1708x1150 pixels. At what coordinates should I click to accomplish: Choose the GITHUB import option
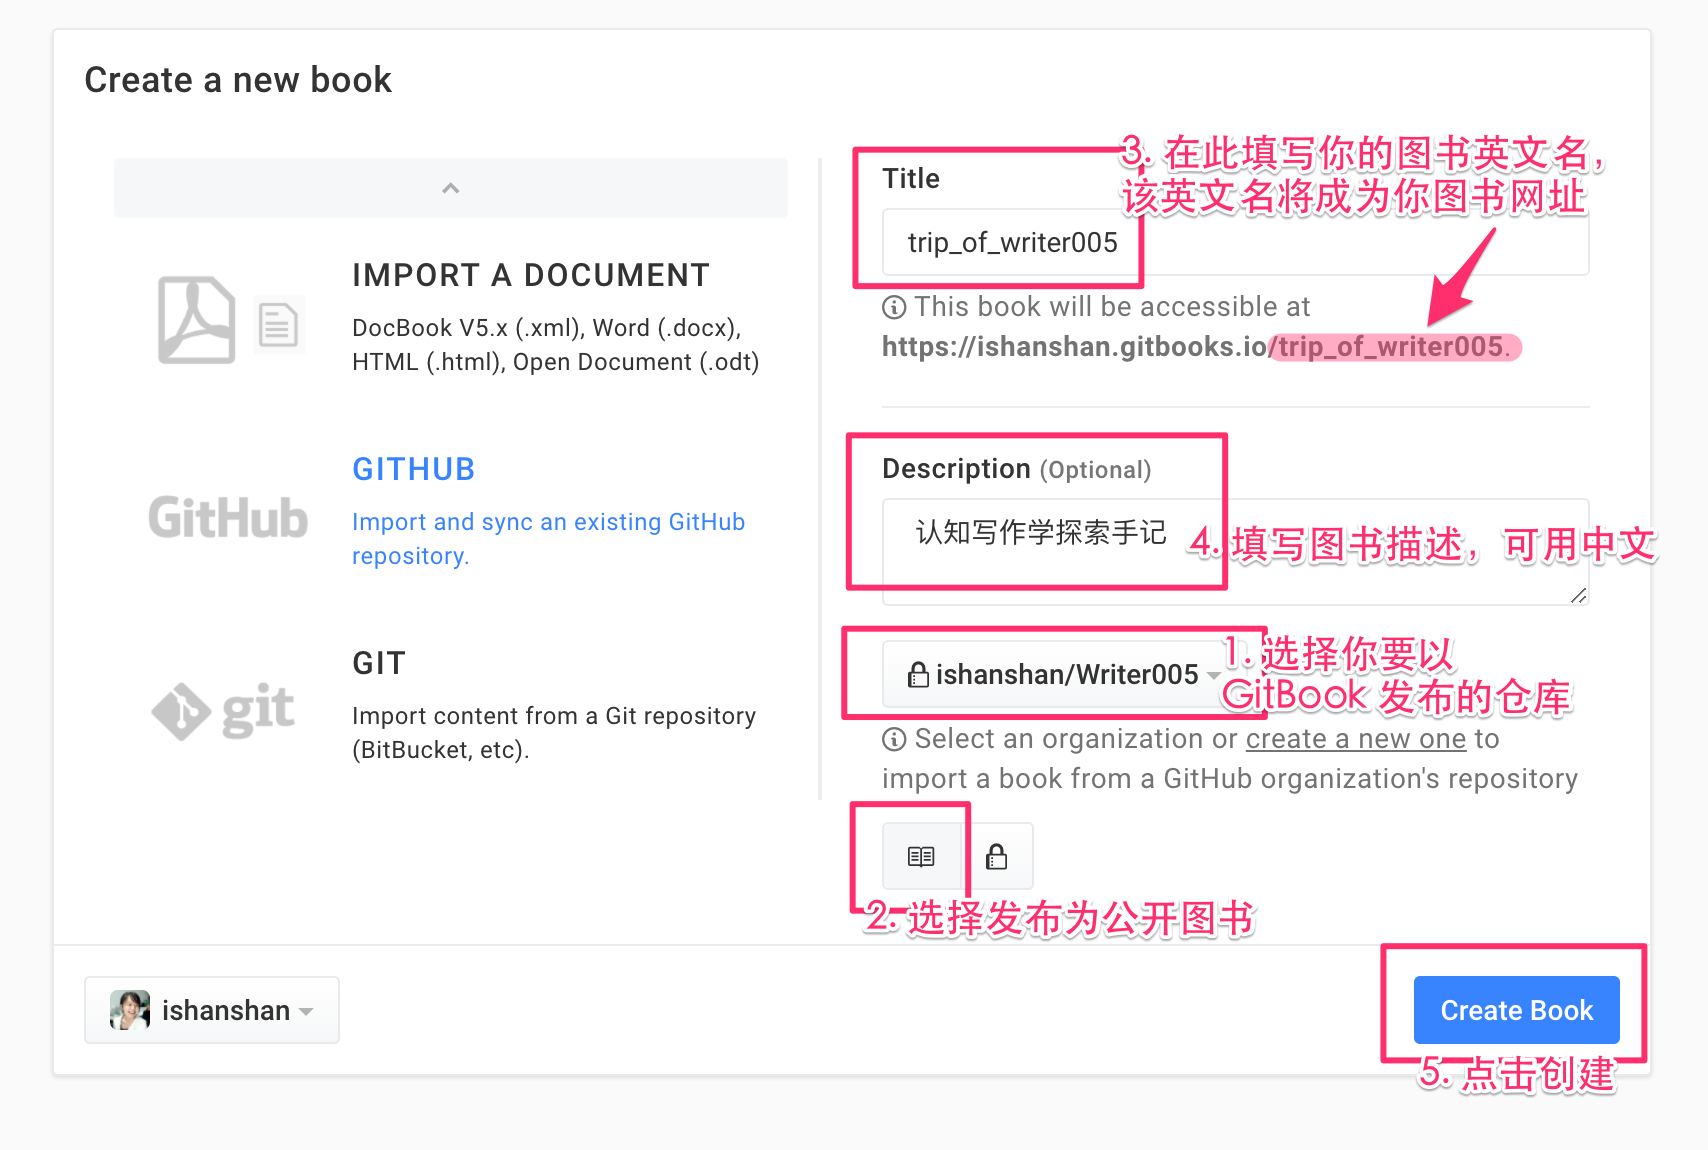[414, 469]
